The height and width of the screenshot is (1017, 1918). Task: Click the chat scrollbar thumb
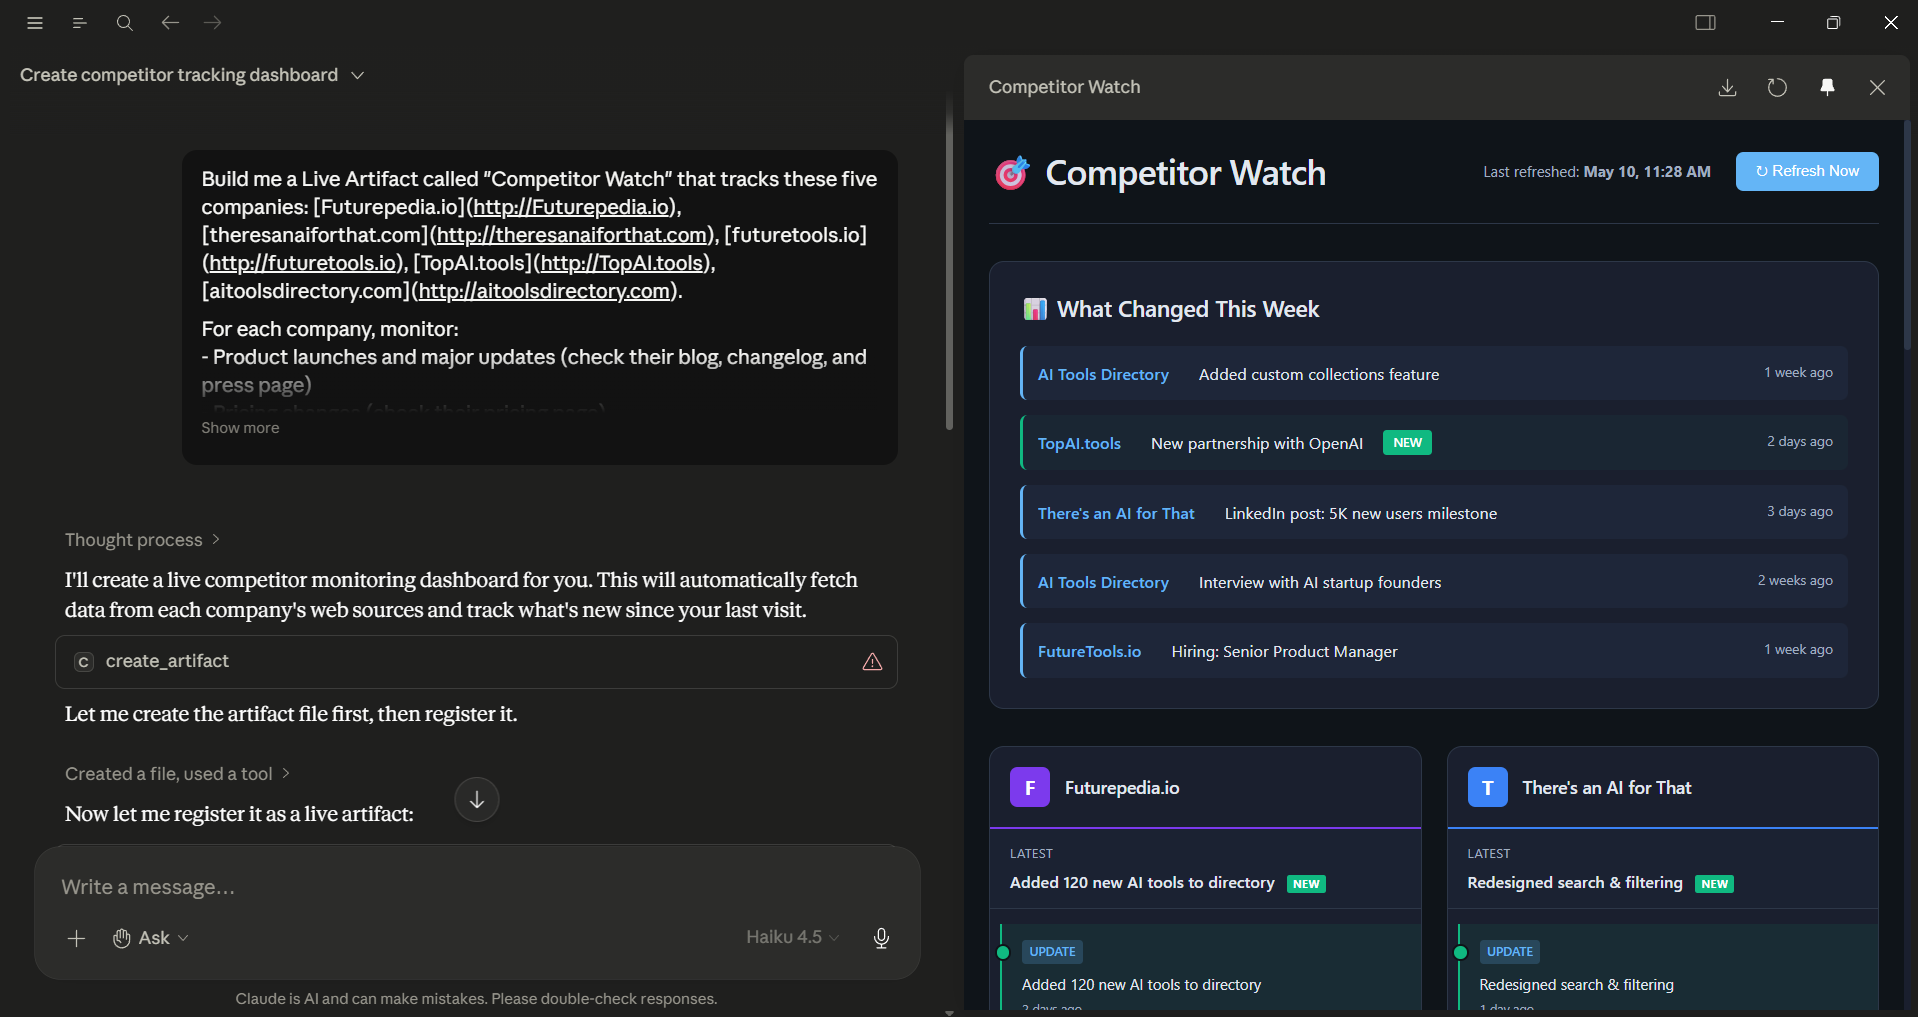click(949, 265)
